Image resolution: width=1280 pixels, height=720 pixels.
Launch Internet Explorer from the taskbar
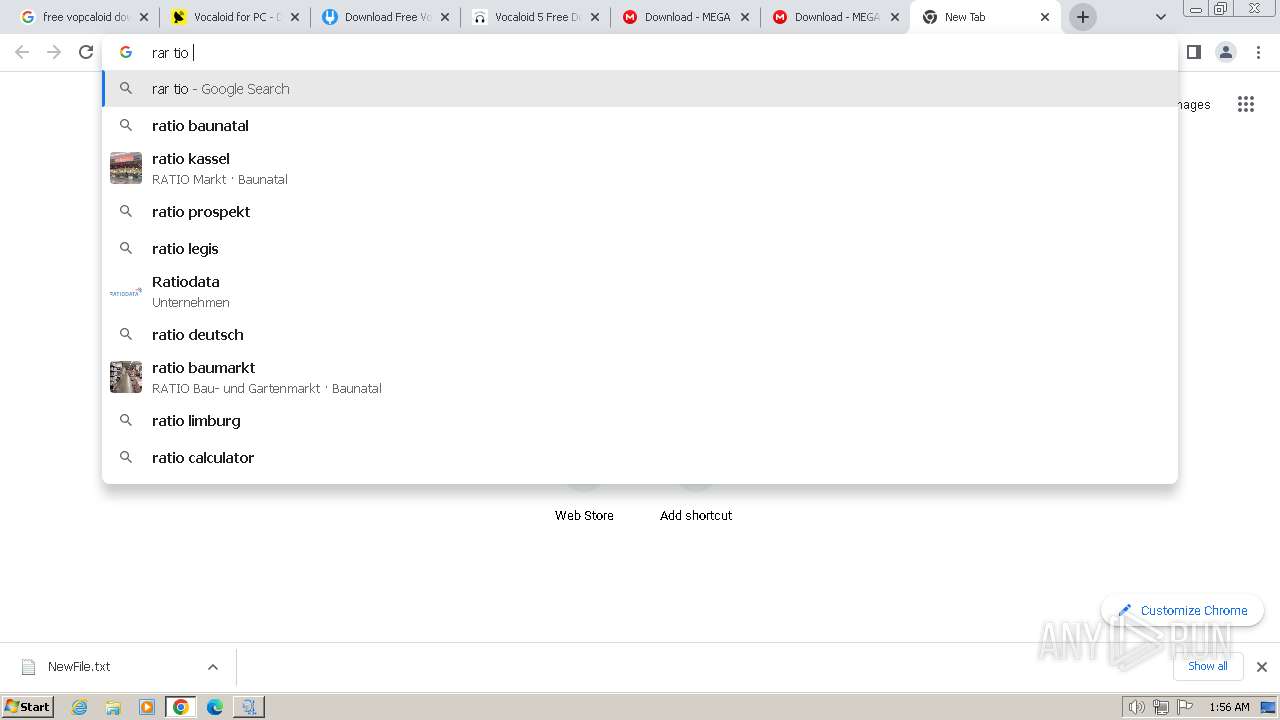[x=79, y=707]
